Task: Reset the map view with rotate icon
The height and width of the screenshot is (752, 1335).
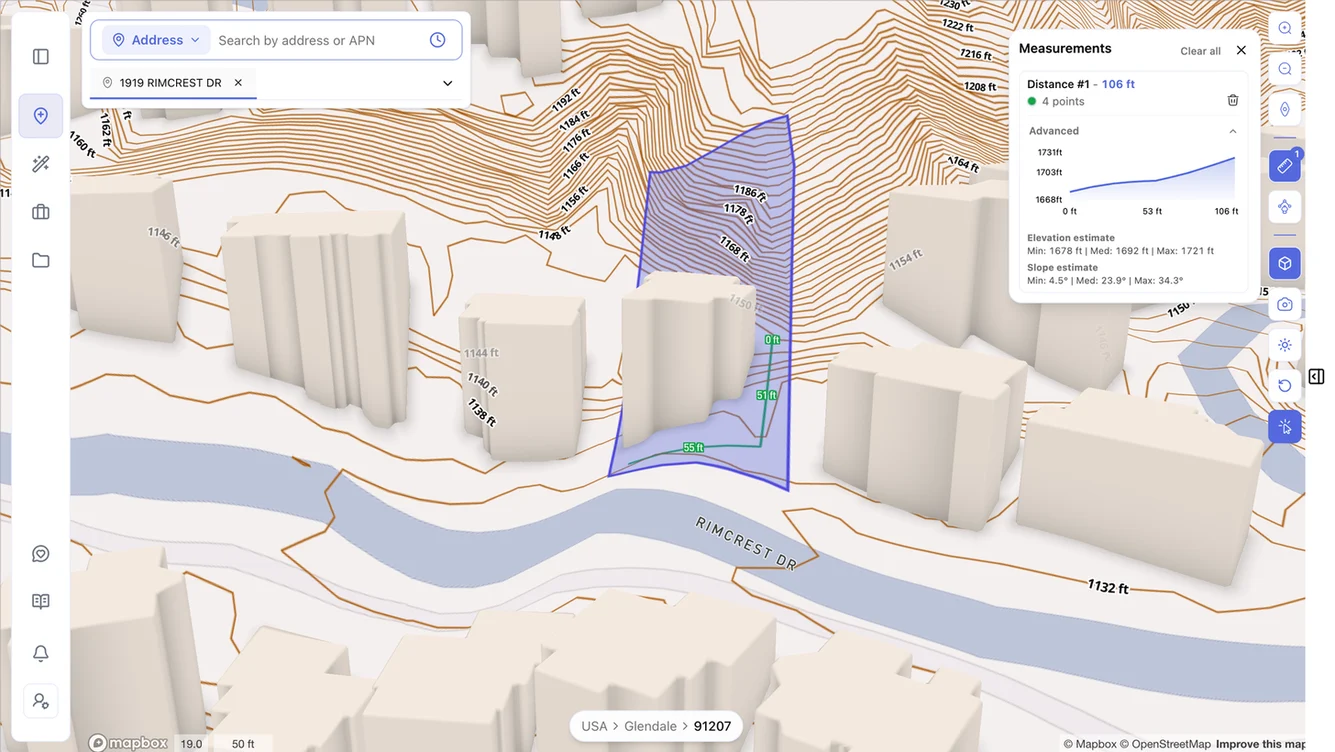Action: click(1285, 385)
